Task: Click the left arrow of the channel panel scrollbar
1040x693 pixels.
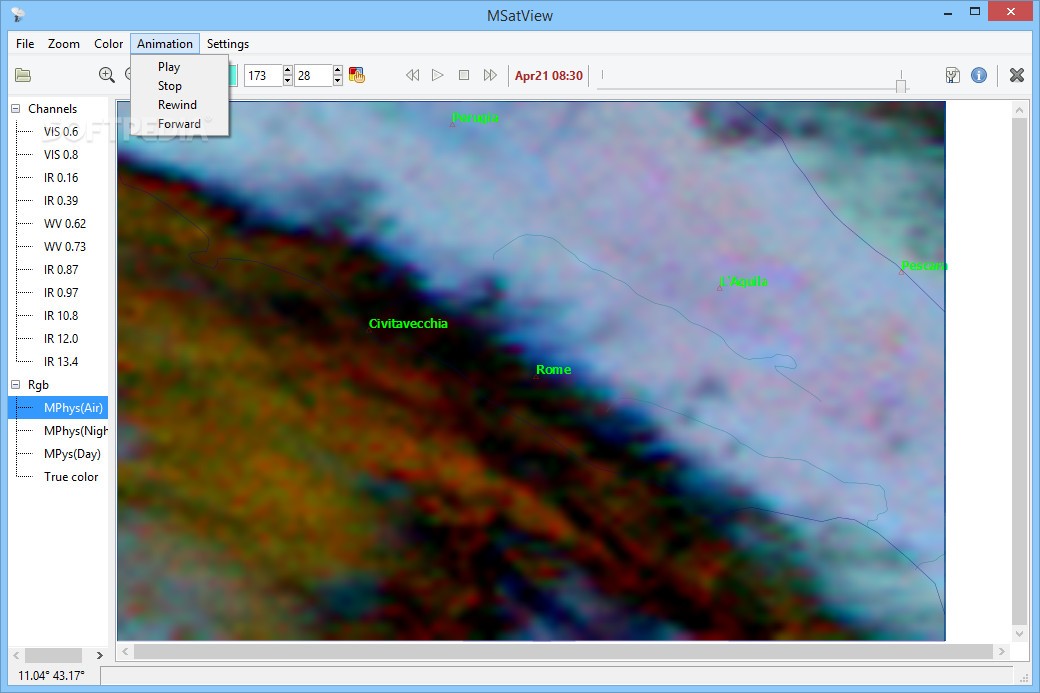Action: click(x=16, y=655)
